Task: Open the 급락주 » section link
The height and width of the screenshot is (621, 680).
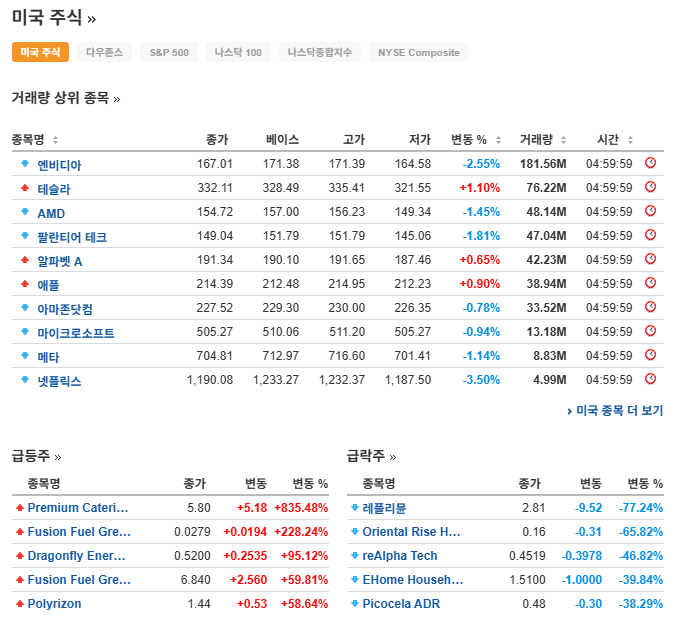Action: coord(372,456)
